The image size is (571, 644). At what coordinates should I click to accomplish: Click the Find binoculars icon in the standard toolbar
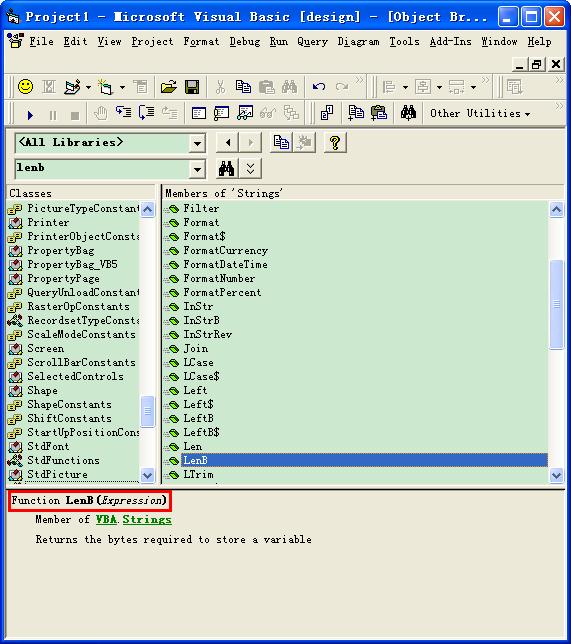tap(290, 87)
